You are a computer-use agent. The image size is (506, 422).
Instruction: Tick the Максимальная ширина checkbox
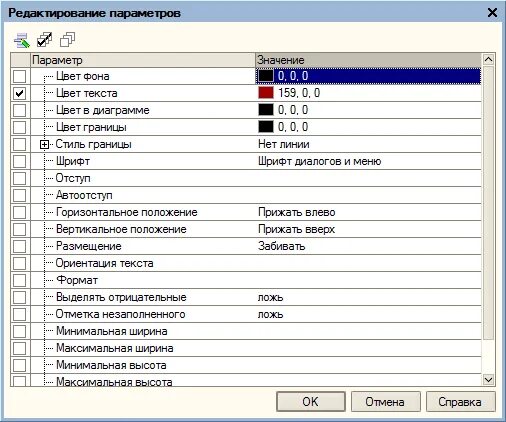click(x=19, y=348)
